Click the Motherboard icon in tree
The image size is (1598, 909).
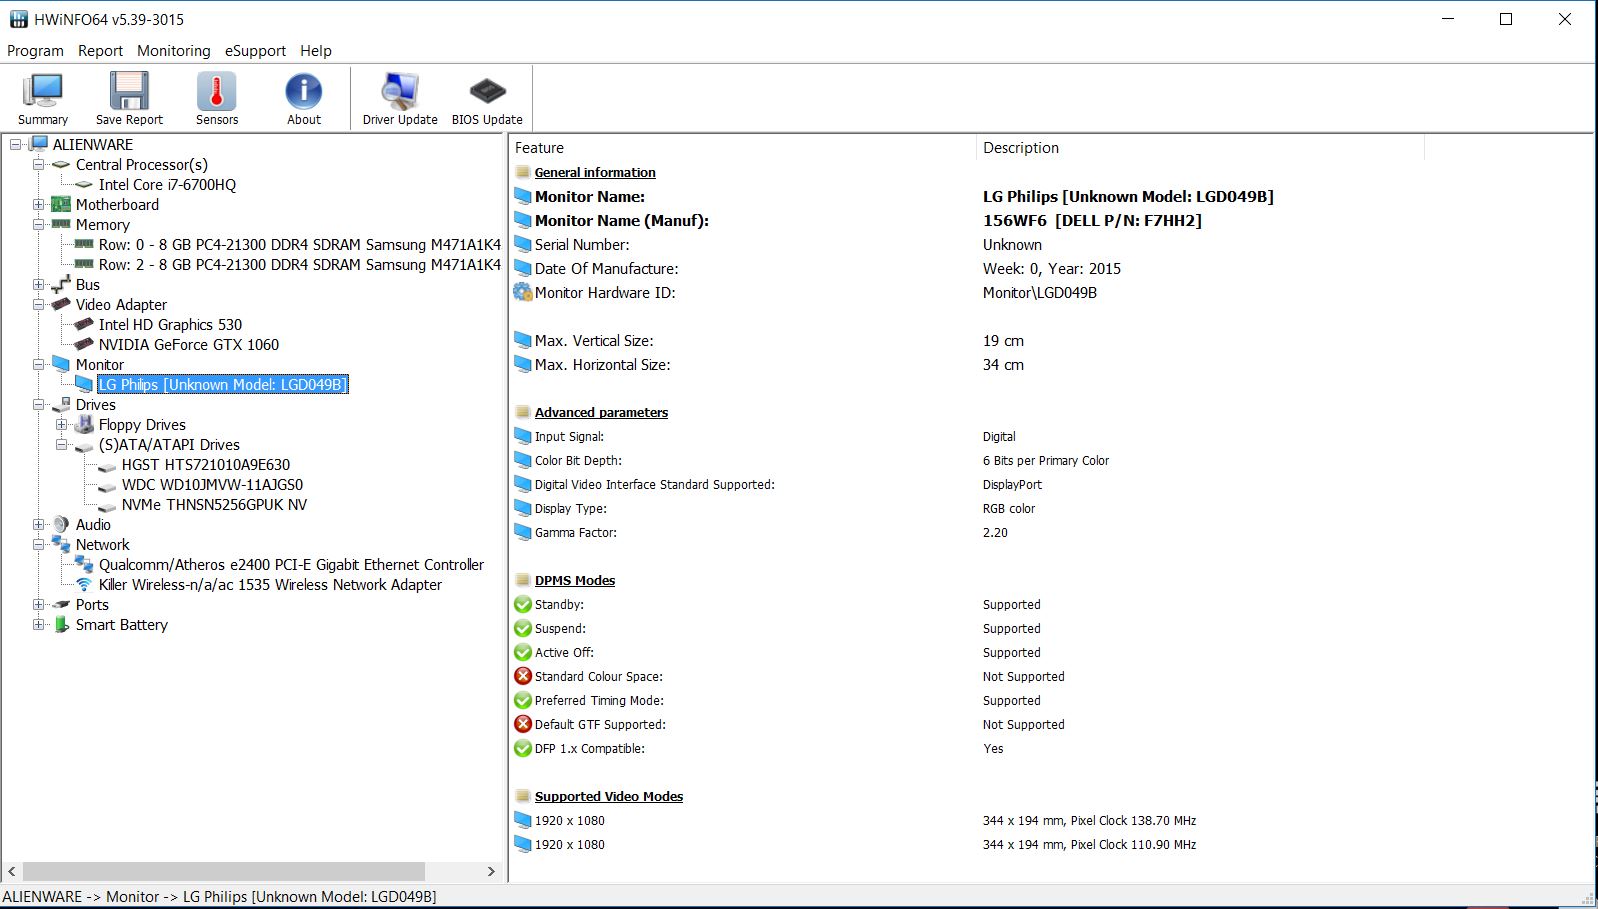tap(61, 204)
